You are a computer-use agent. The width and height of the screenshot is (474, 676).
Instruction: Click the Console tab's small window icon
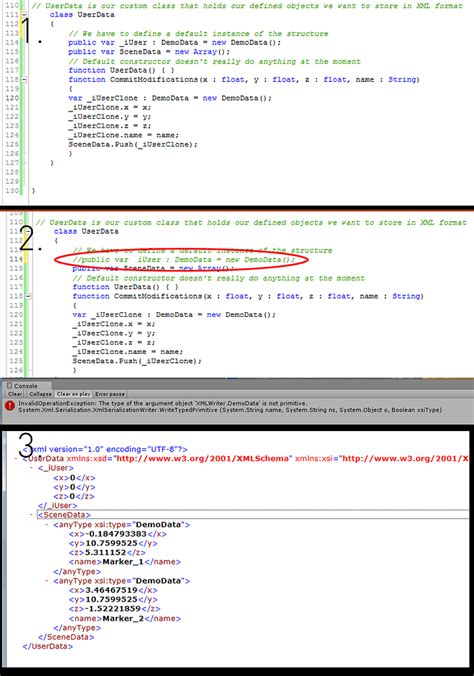[x=9, y=385]
